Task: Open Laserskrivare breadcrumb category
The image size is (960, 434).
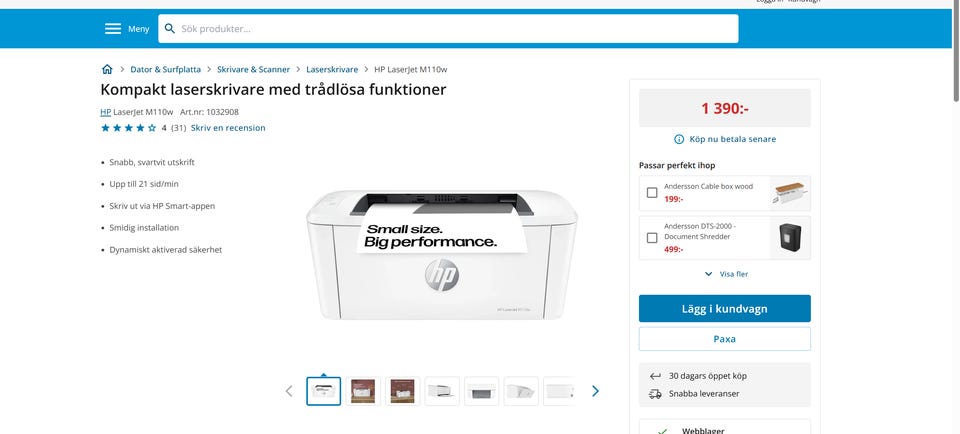Action: click(x=332, y=70)
